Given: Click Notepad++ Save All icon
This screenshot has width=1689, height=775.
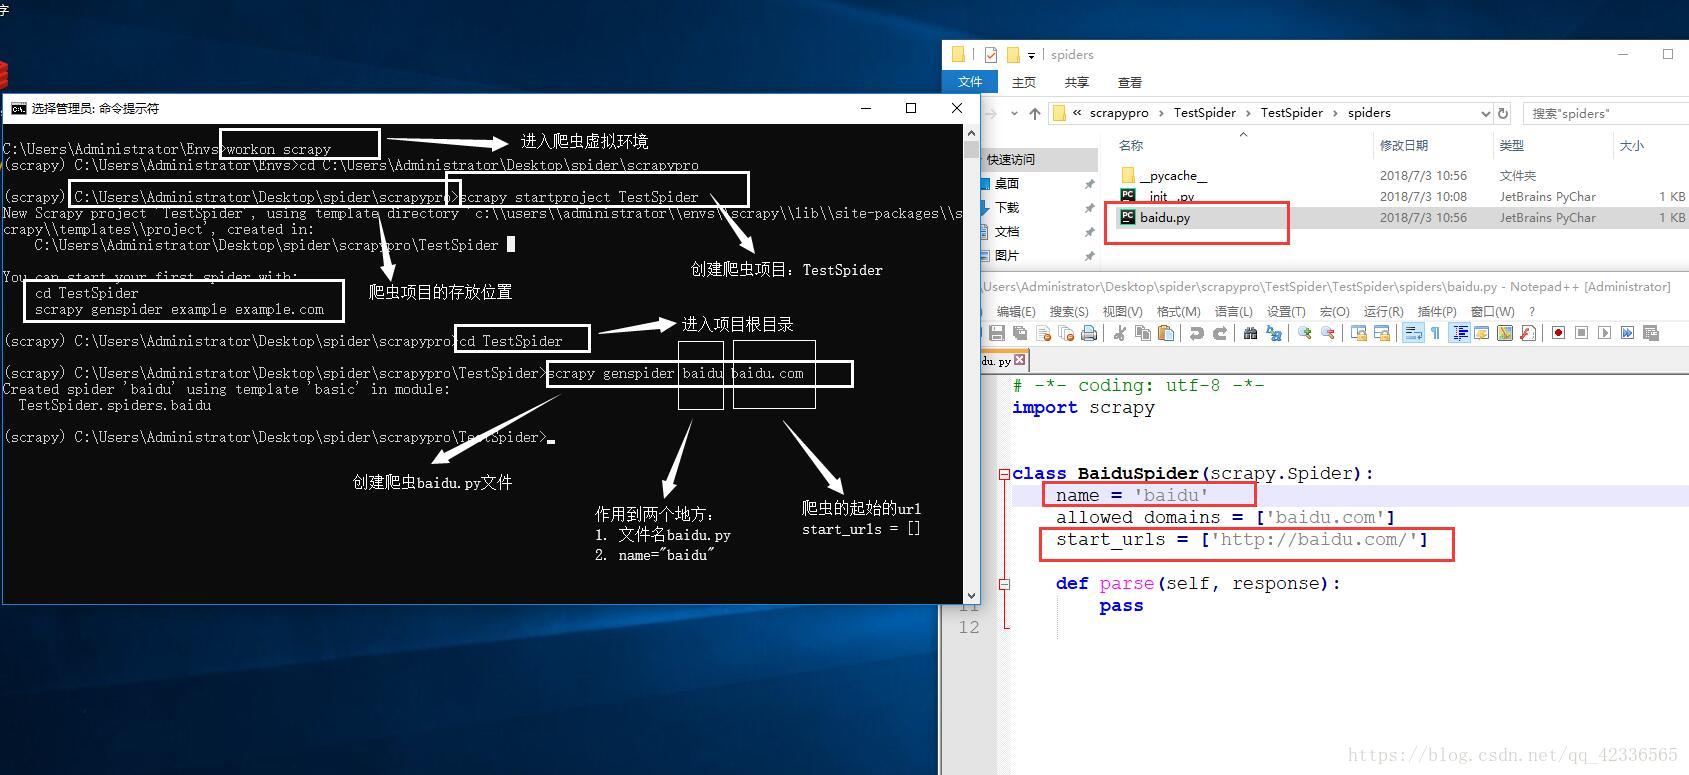Looking at the screenshot, I should click(1020, 333).
